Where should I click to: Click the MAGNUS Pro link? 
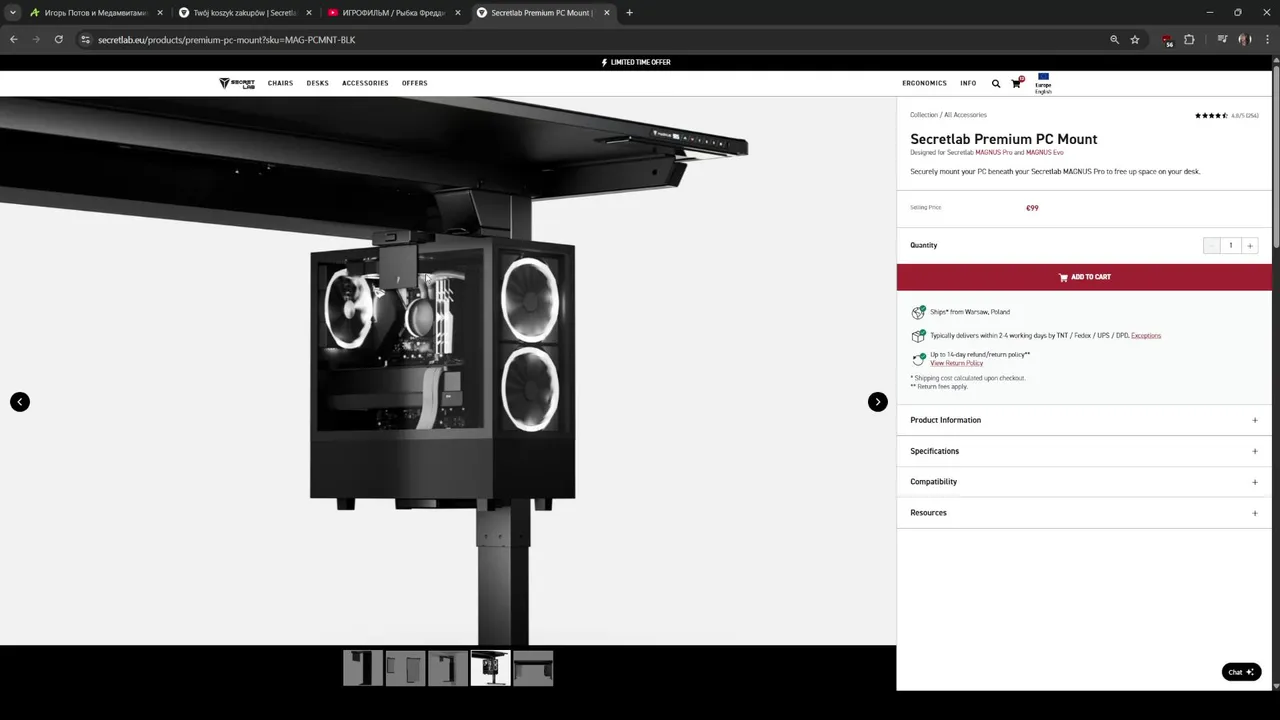(994, 153)
